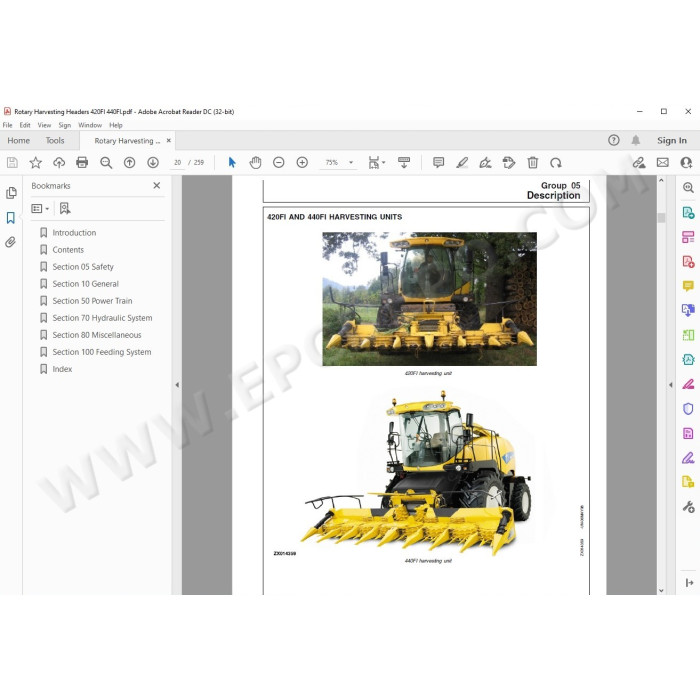Jump to the Contents bookmark
Screen dimensions: 700x700
coord(68,250)
